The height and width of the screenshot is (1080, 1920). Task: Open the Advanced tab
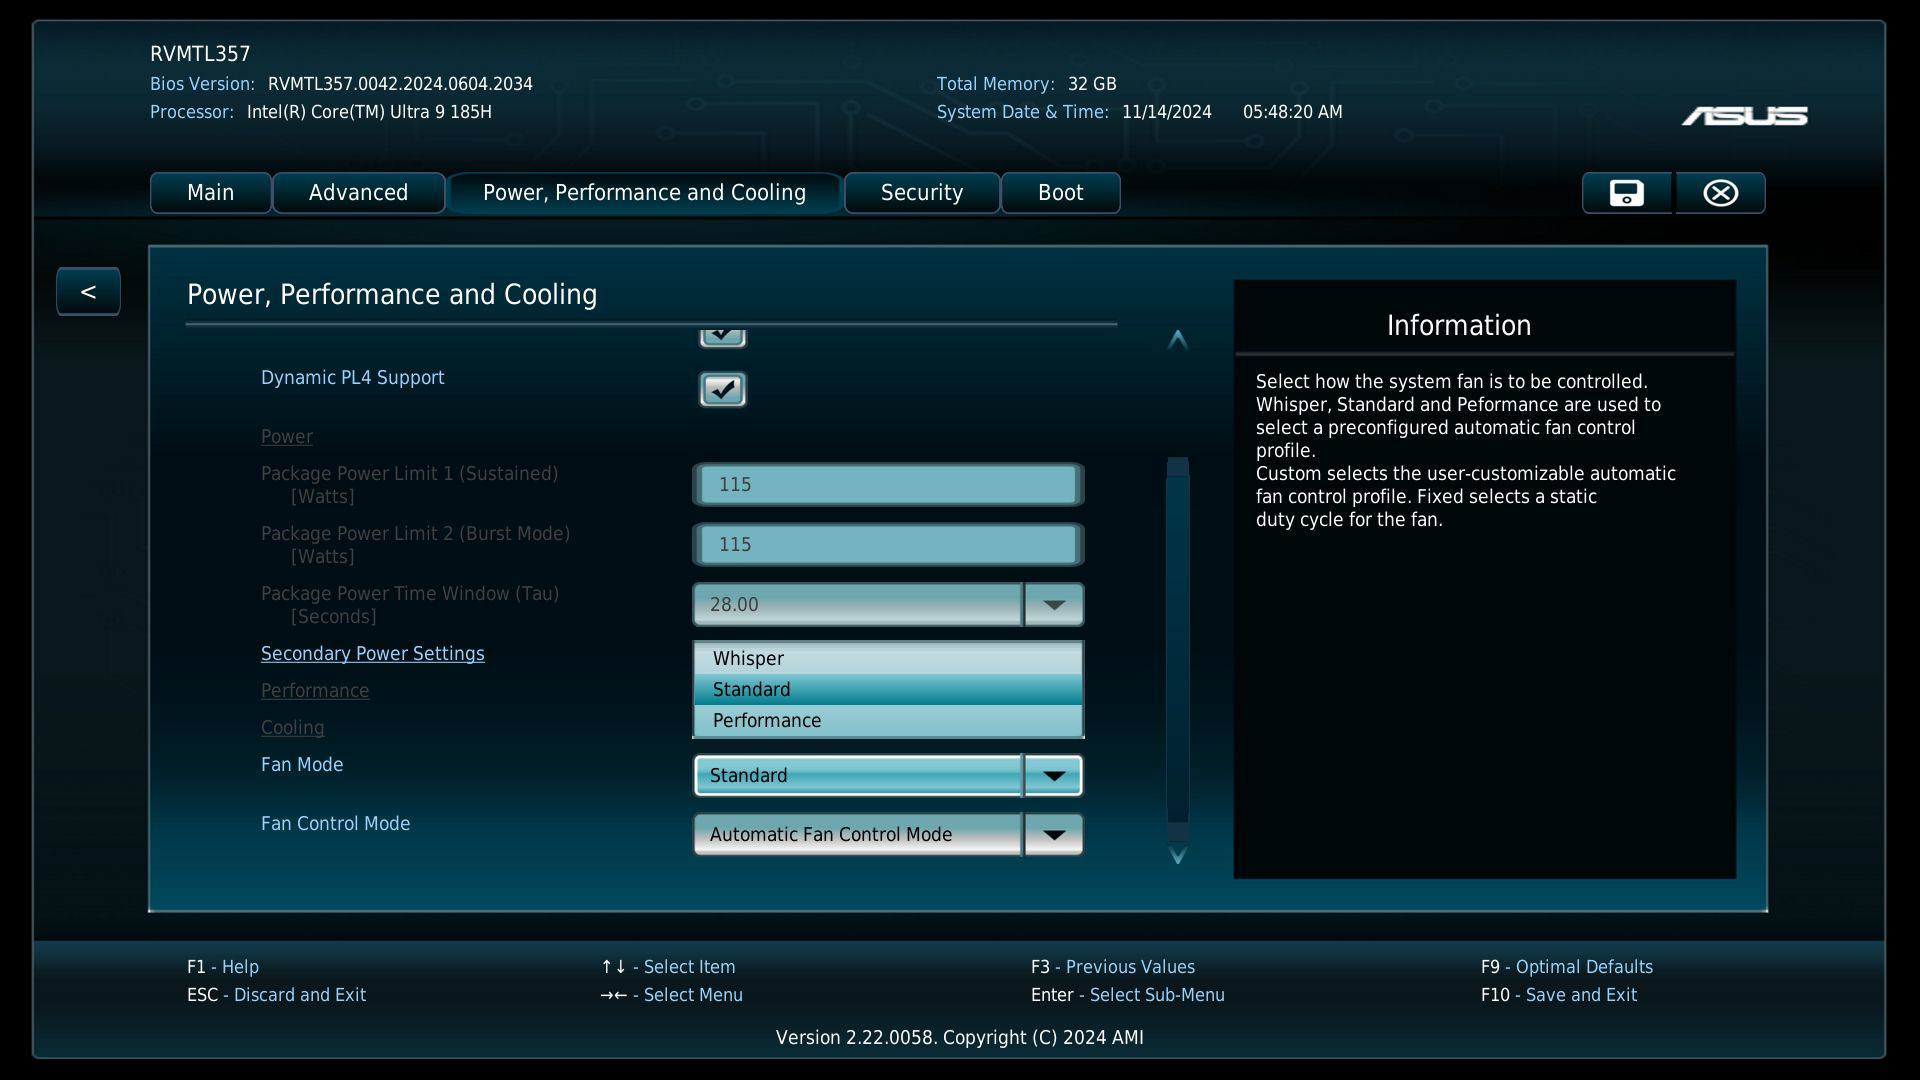point(358,193)
